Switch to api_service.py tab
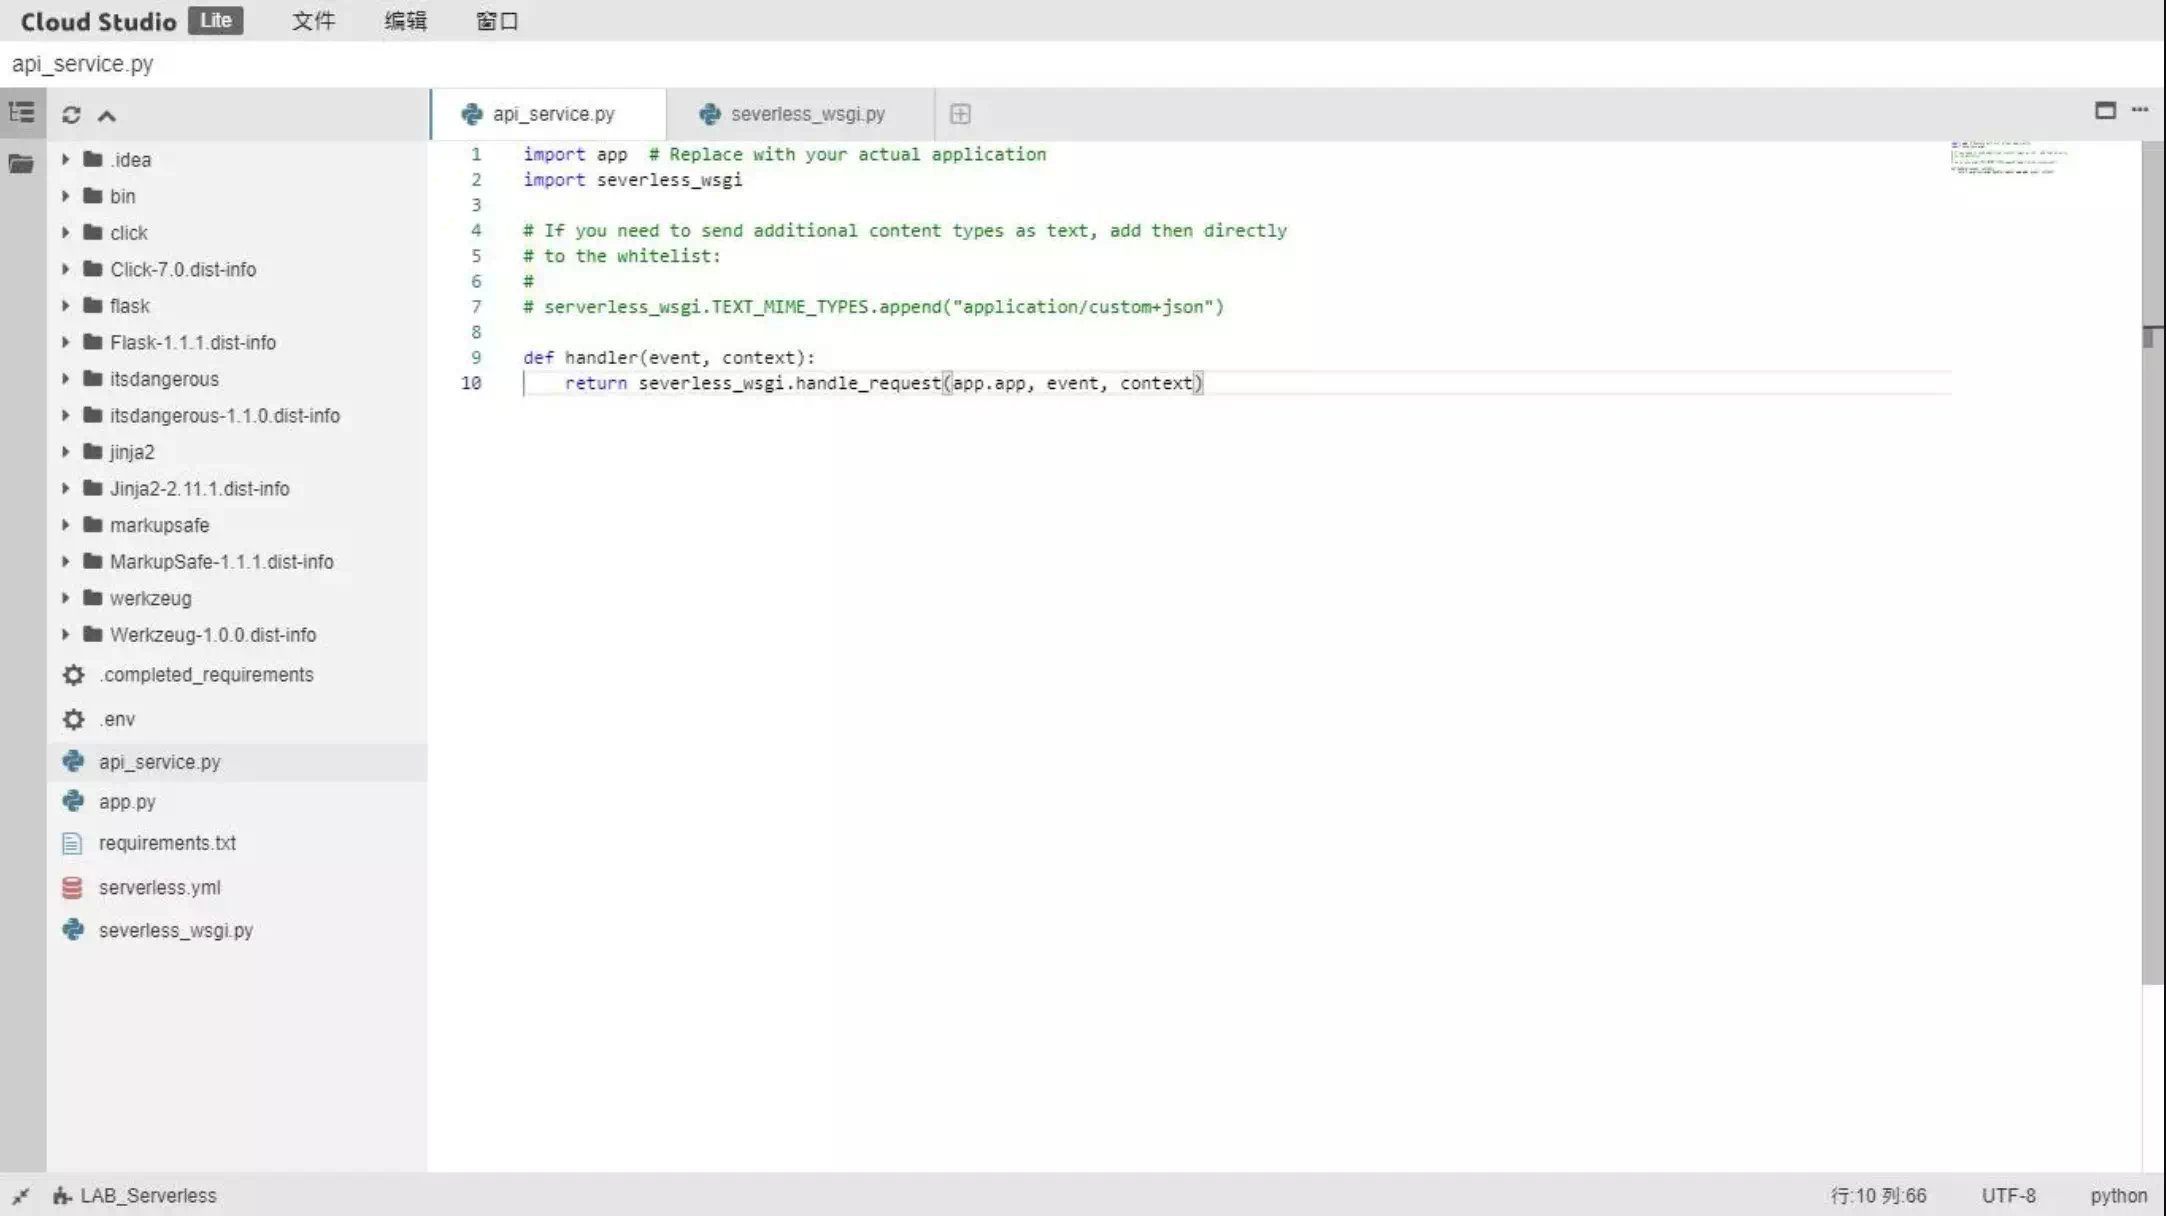2166x1216 pixels. click(548, 114)
